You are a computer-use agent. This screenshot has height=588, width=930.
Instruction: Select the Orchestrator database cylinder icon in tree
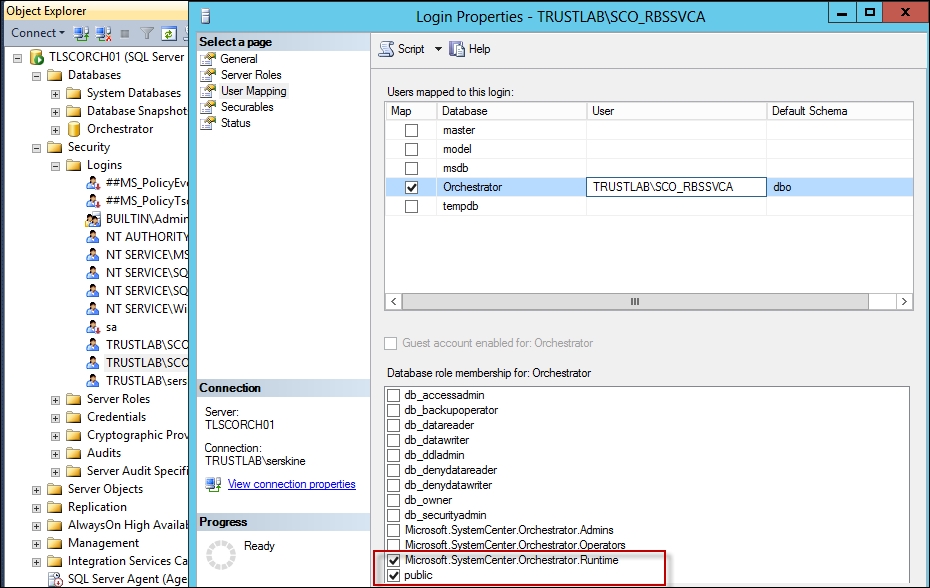tap(74, 129)
